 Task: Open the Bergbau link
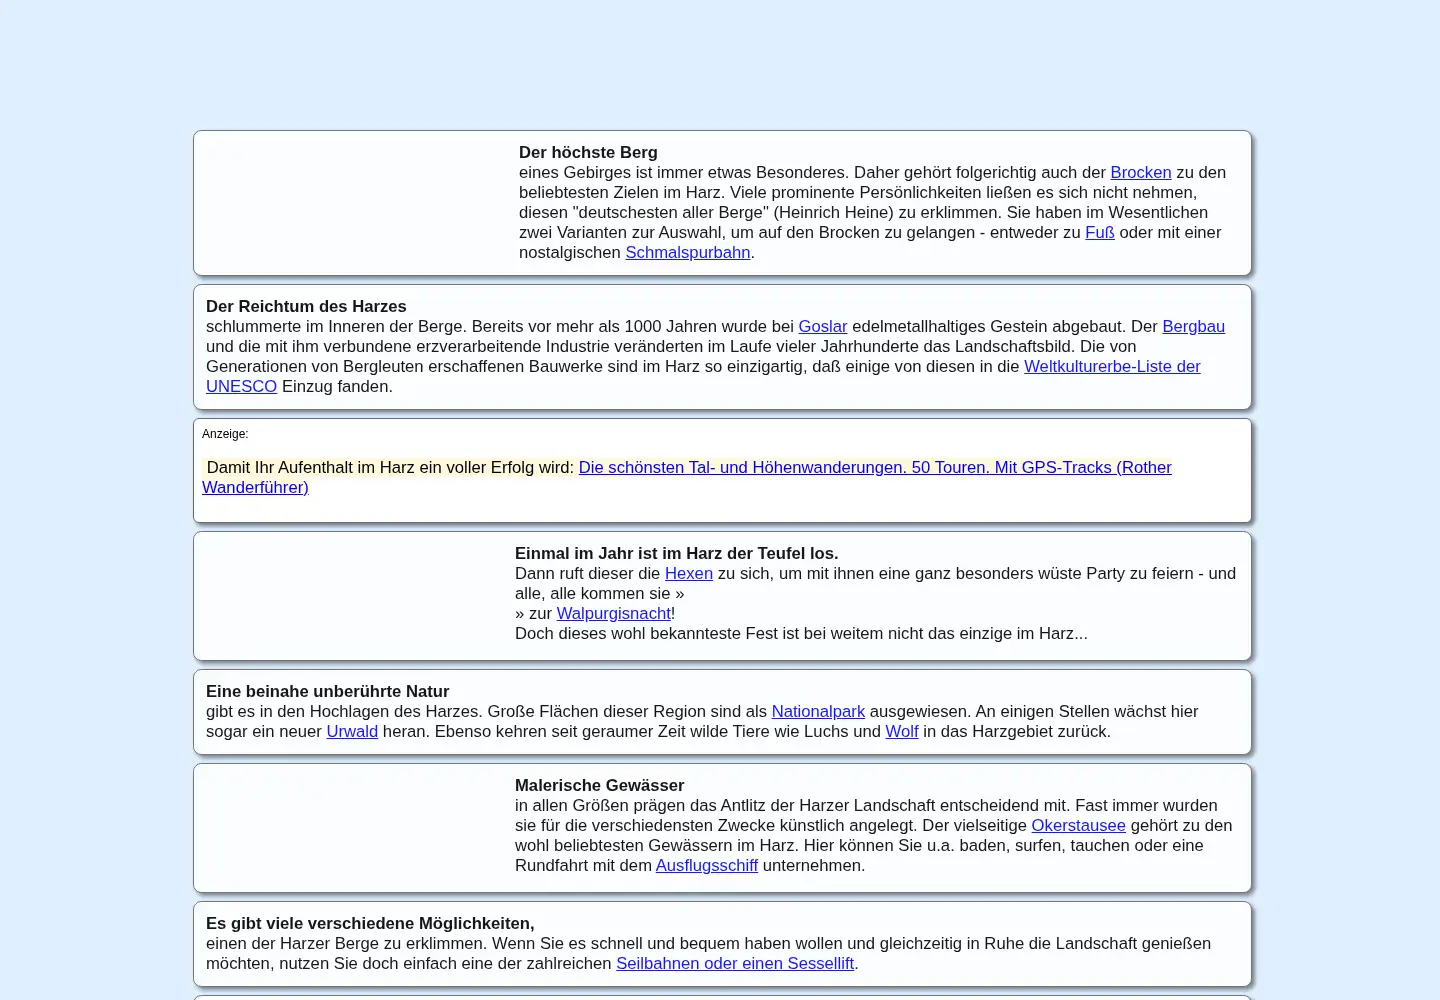coord(1193,326)
